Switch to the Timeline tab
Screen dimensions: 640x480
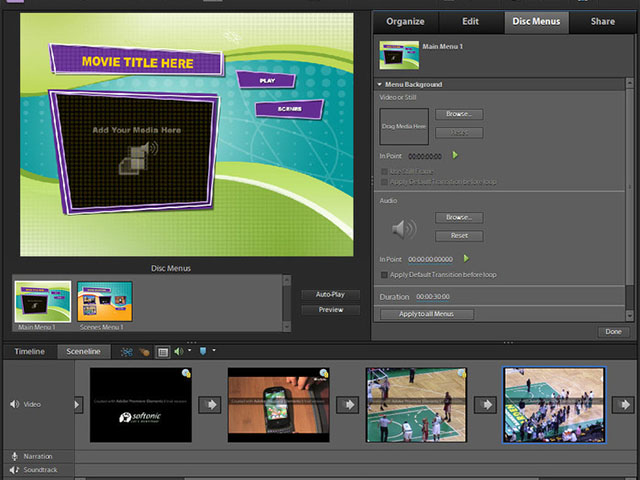pyautogui.click(x=29, y=352)
